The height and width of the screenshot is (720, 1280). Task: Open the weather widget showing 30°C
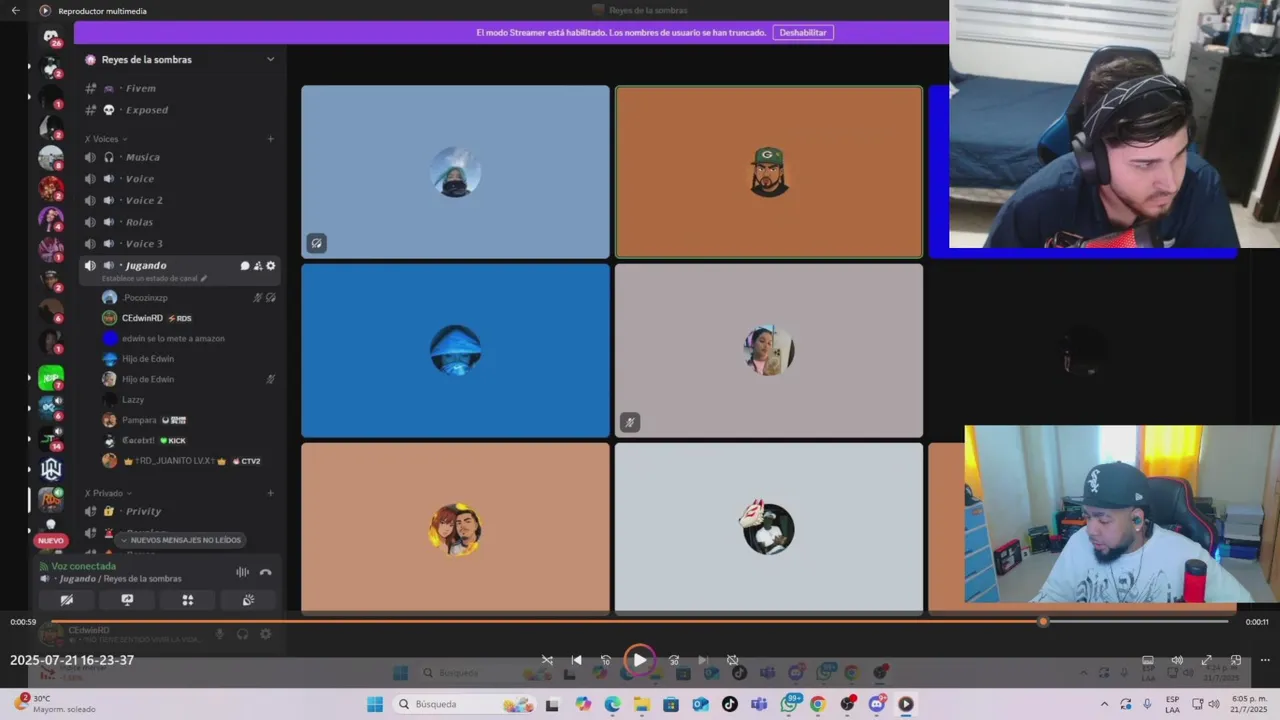[x=55, y=704]
